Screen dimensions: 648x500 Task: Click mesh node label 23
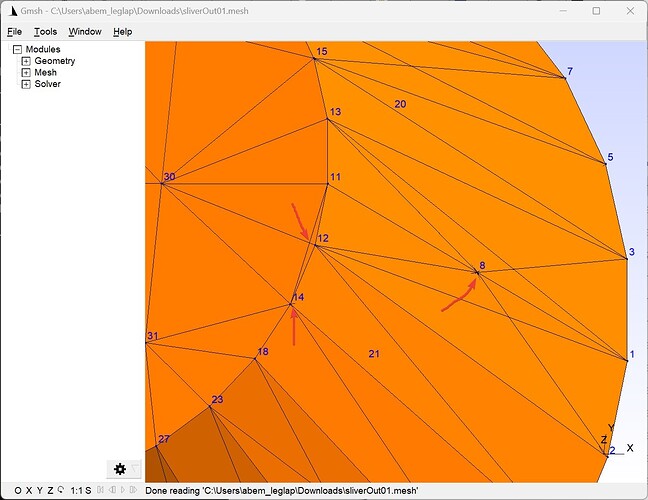217,400
